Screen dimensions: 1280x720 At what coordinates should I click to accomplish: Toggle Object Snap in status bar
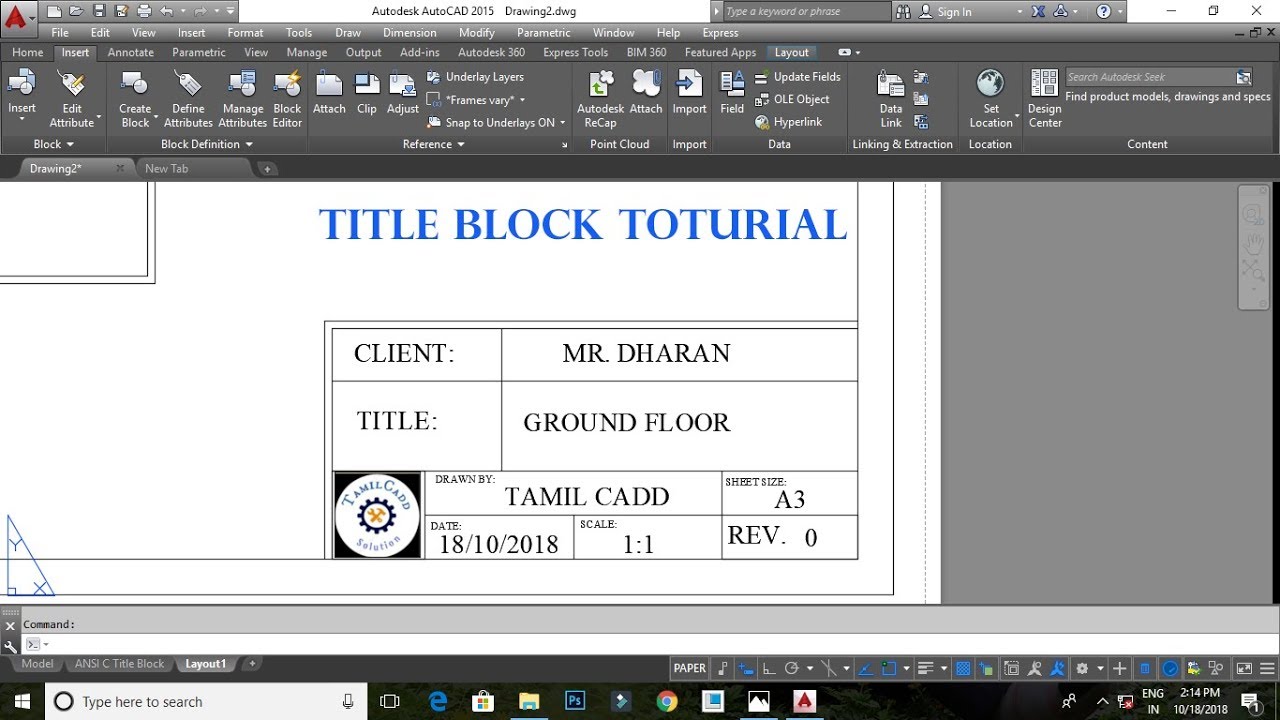(888, 668)
